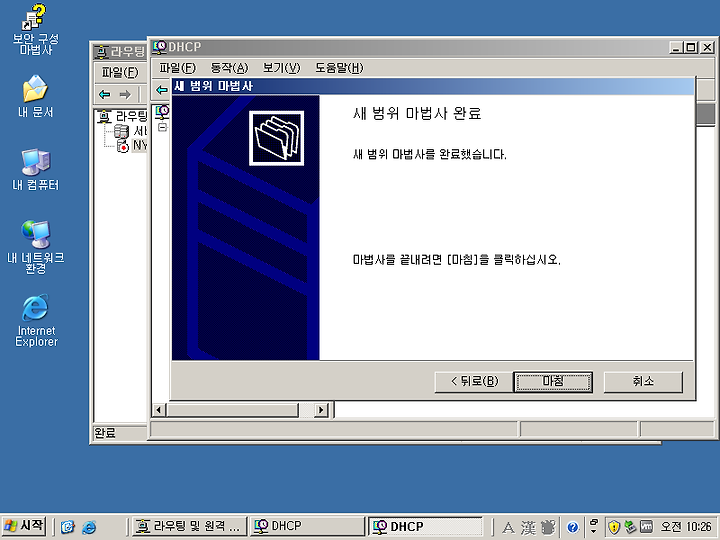Open the 보안 구성 마법사 desktop icon
The image size is (720, 540).
(x=35, y=29)
